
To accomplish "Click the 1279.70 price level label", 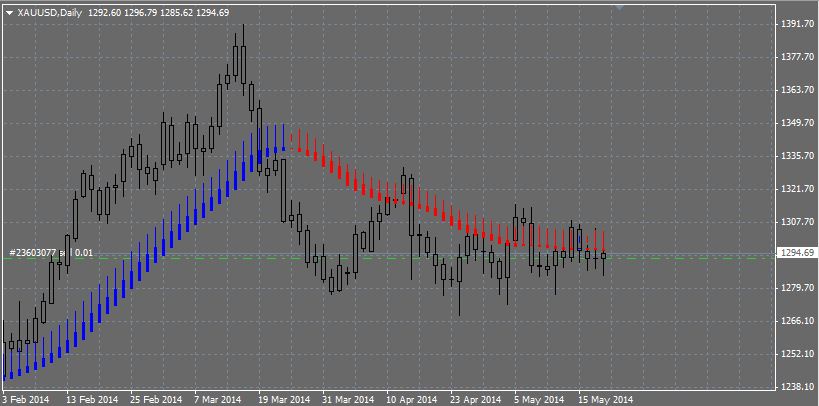I will pyautogui.click(x=797, y=288).
